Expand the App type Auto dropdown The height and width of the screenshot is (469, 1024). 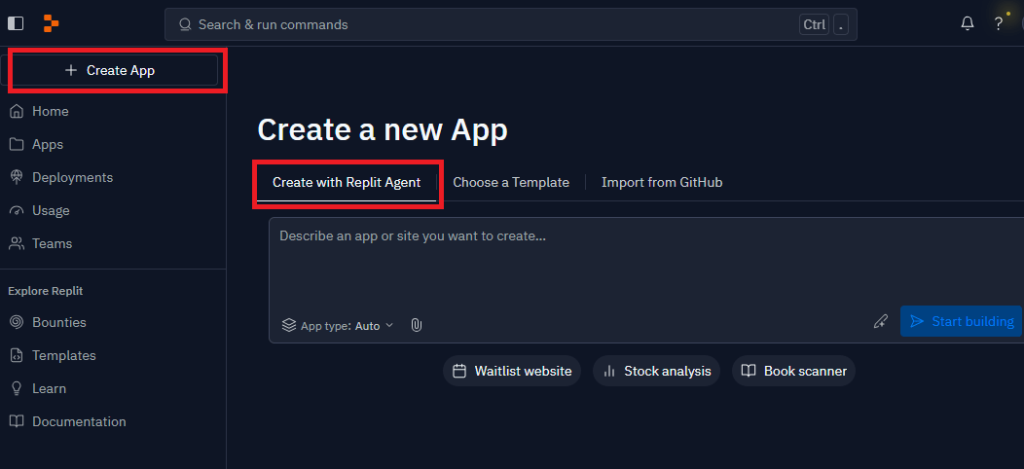point(338,325)
